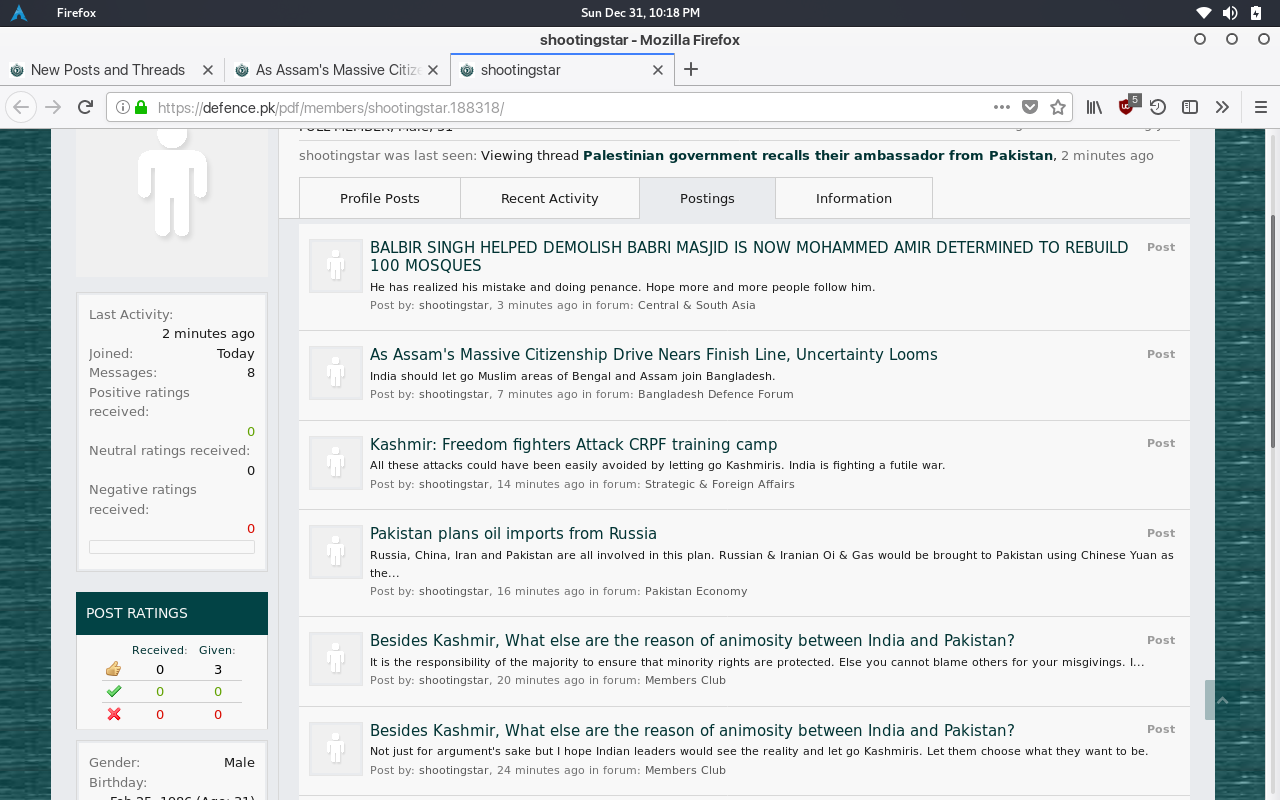Open Balbir Singh Babri Masjid thread link
This screenshot has height=800, width=1280.
click(749, 256)
